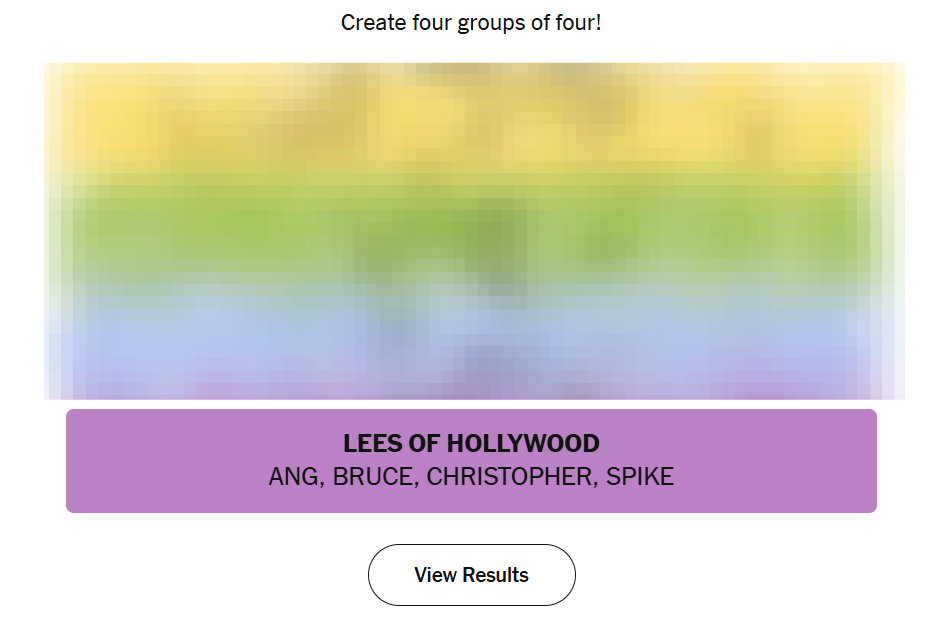The image size is (943, 630).
Task: Click the "Create four groups of four!" heading
Action: point(471,22)
